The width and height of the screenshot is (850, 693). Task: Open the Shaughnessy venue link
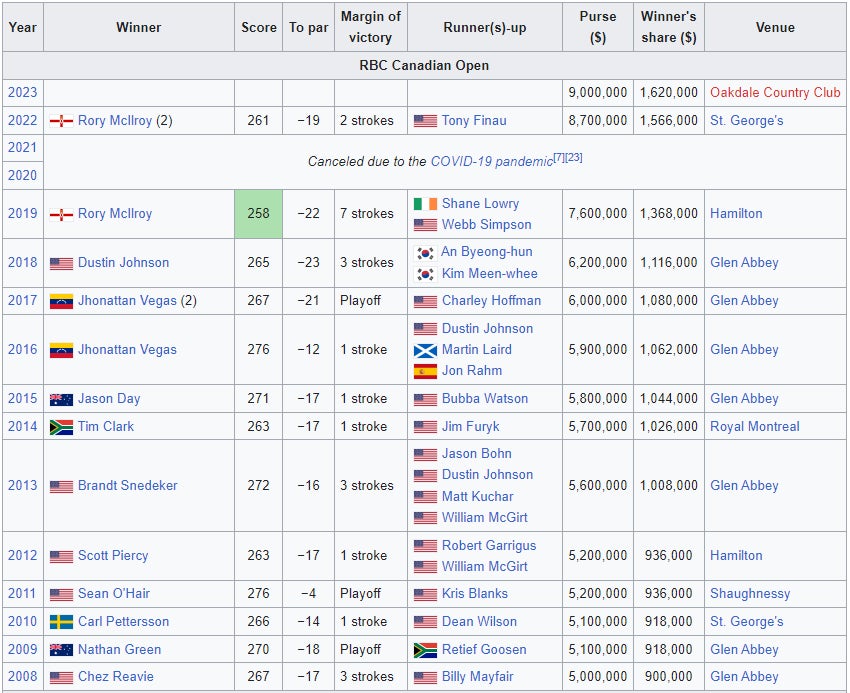point(750,594)
